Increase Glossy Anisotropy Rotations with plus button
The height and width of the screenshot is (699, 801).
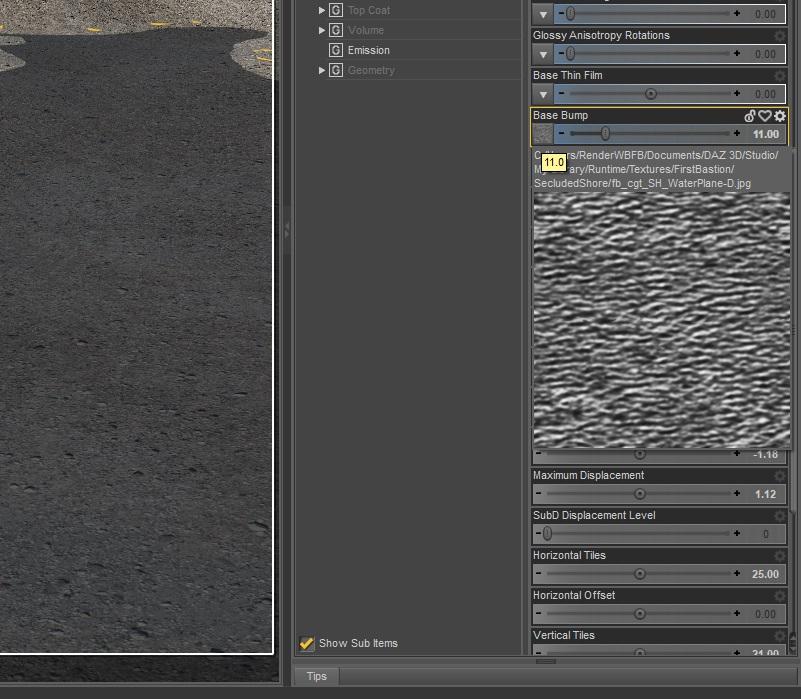(737, 53)
